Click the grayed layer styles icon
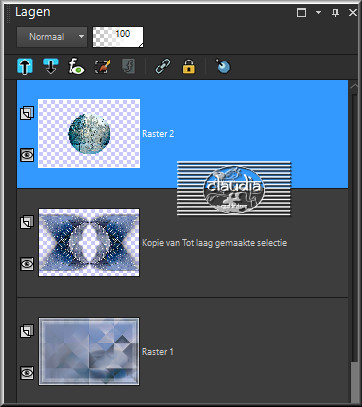362x407 pixels. [x=128, y=66]
